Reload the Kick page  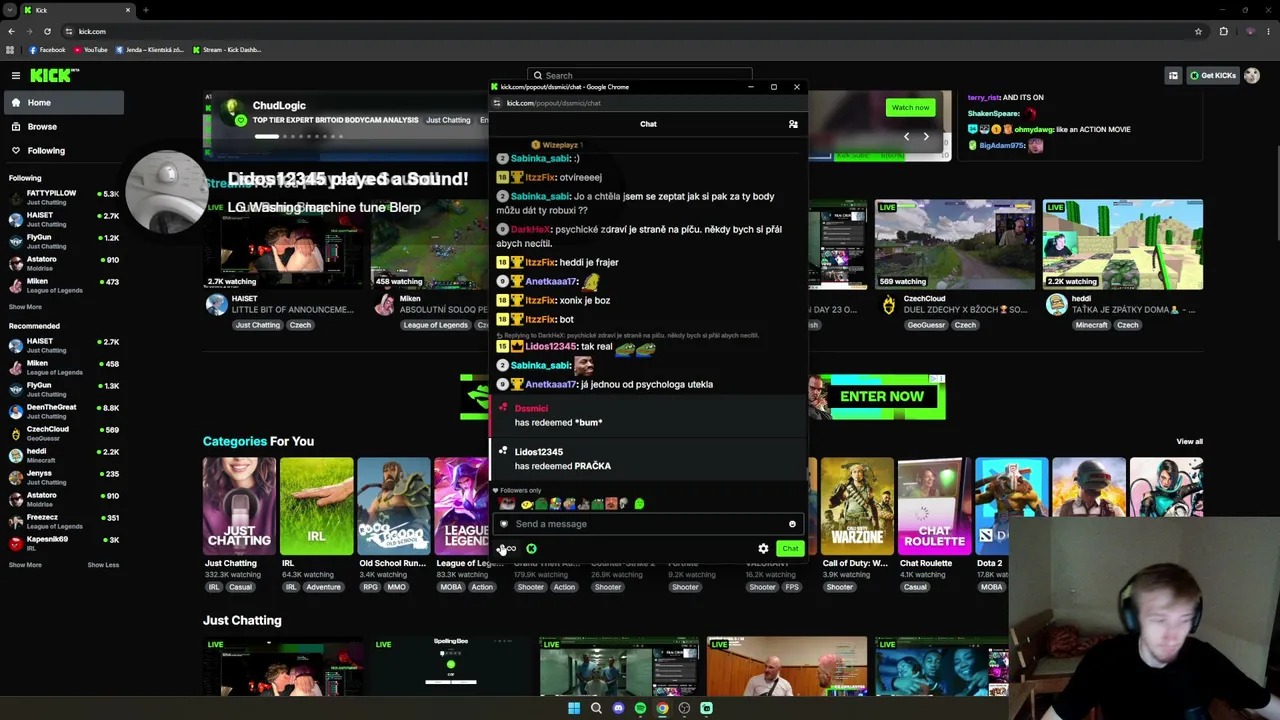coord(47,31)
